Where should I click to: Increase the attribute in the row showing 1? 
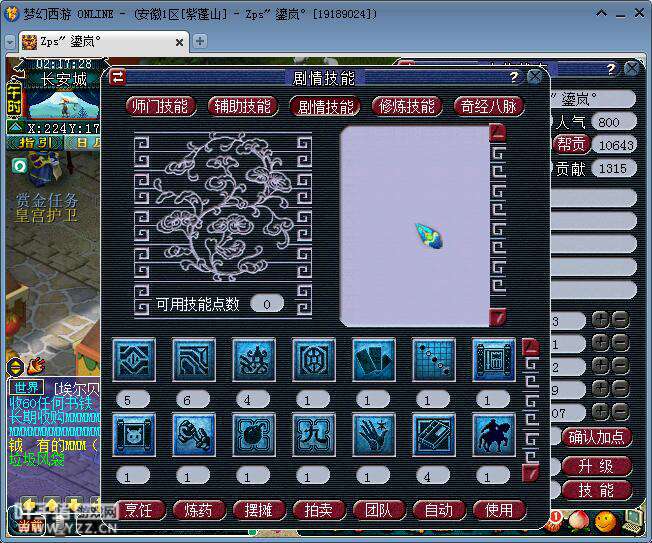point(600,343)
